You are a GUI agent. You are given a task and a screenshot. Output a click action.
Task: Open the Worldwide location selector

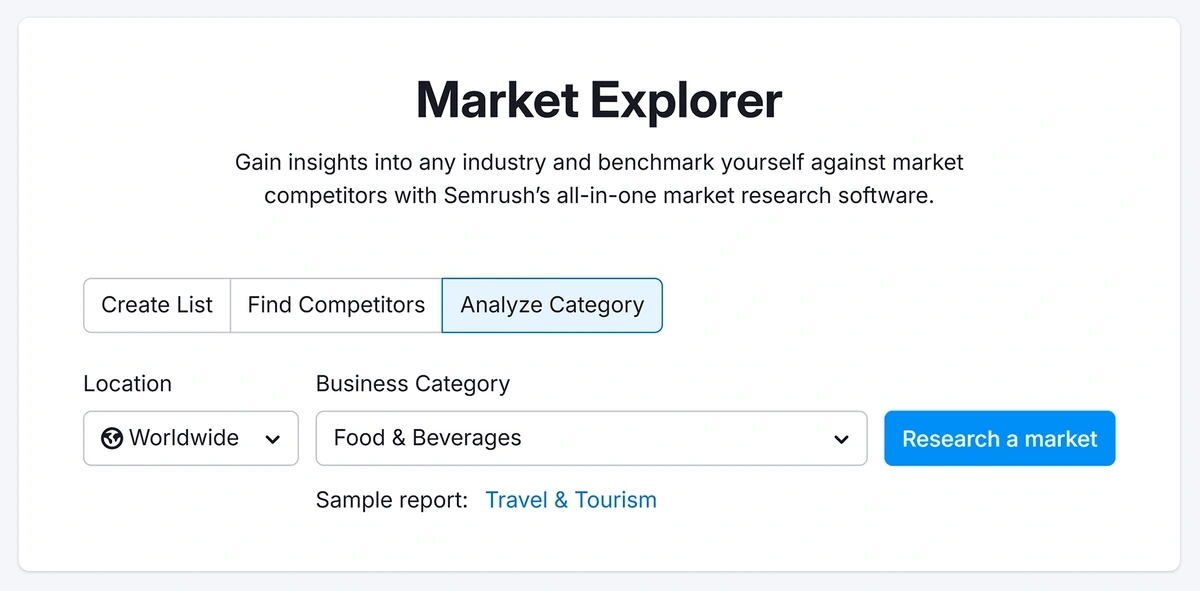[x=191, y=438]
